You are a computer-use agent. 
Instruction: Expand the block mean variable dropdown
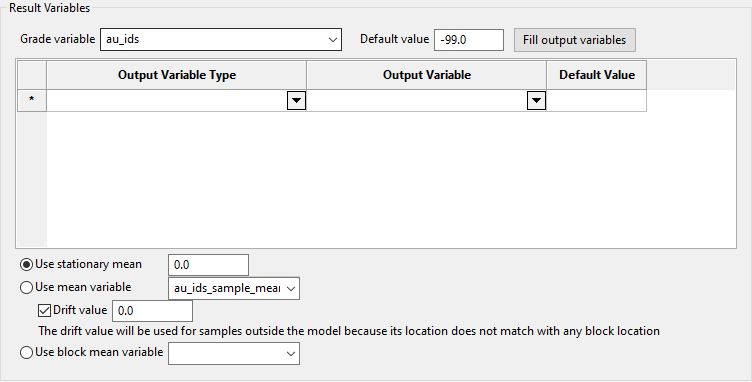click(x=234, y=353)
